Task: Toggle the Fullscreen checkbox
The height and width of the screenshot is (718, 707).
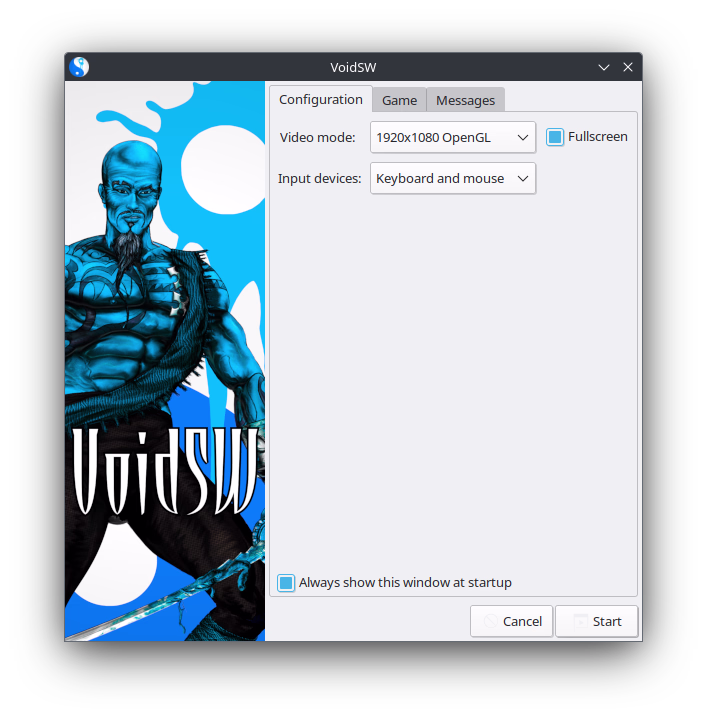Action: click(x=555, y=137)
